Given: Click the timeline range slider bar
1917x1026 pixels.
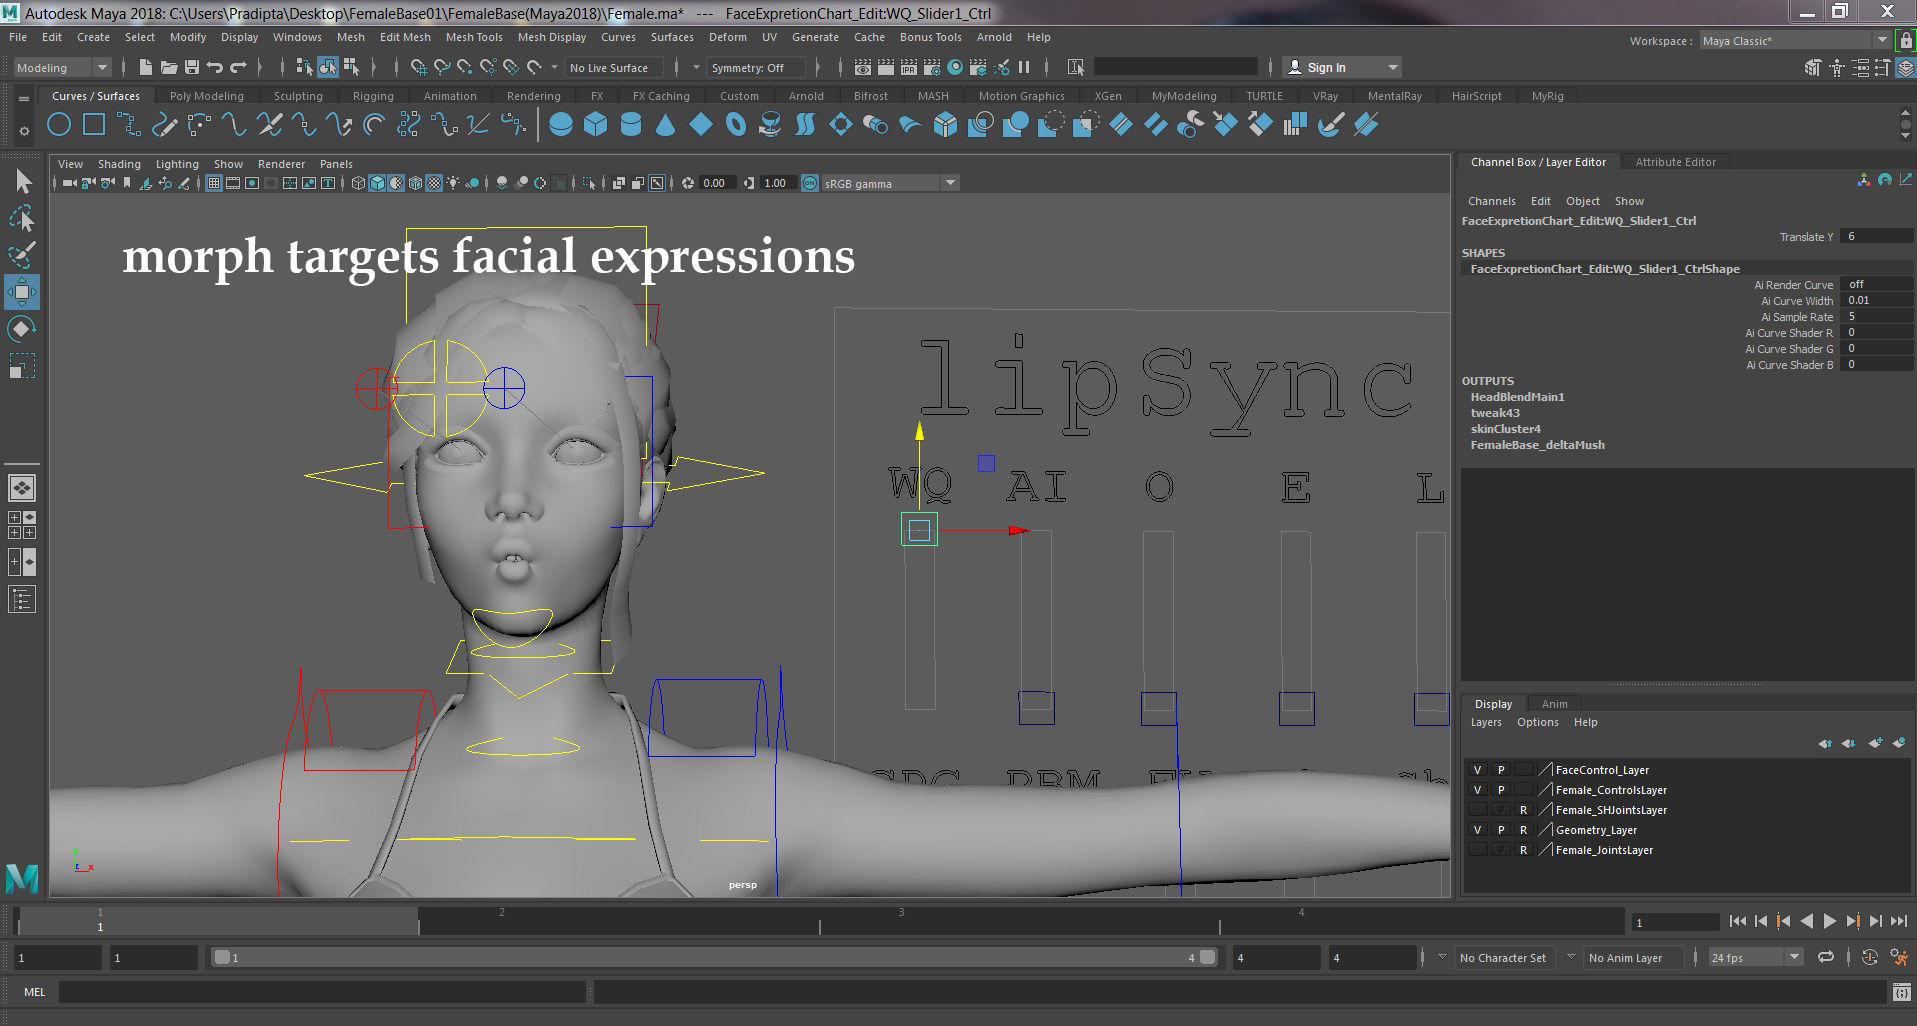Looking at the screenshot, I should click(714, 957).
